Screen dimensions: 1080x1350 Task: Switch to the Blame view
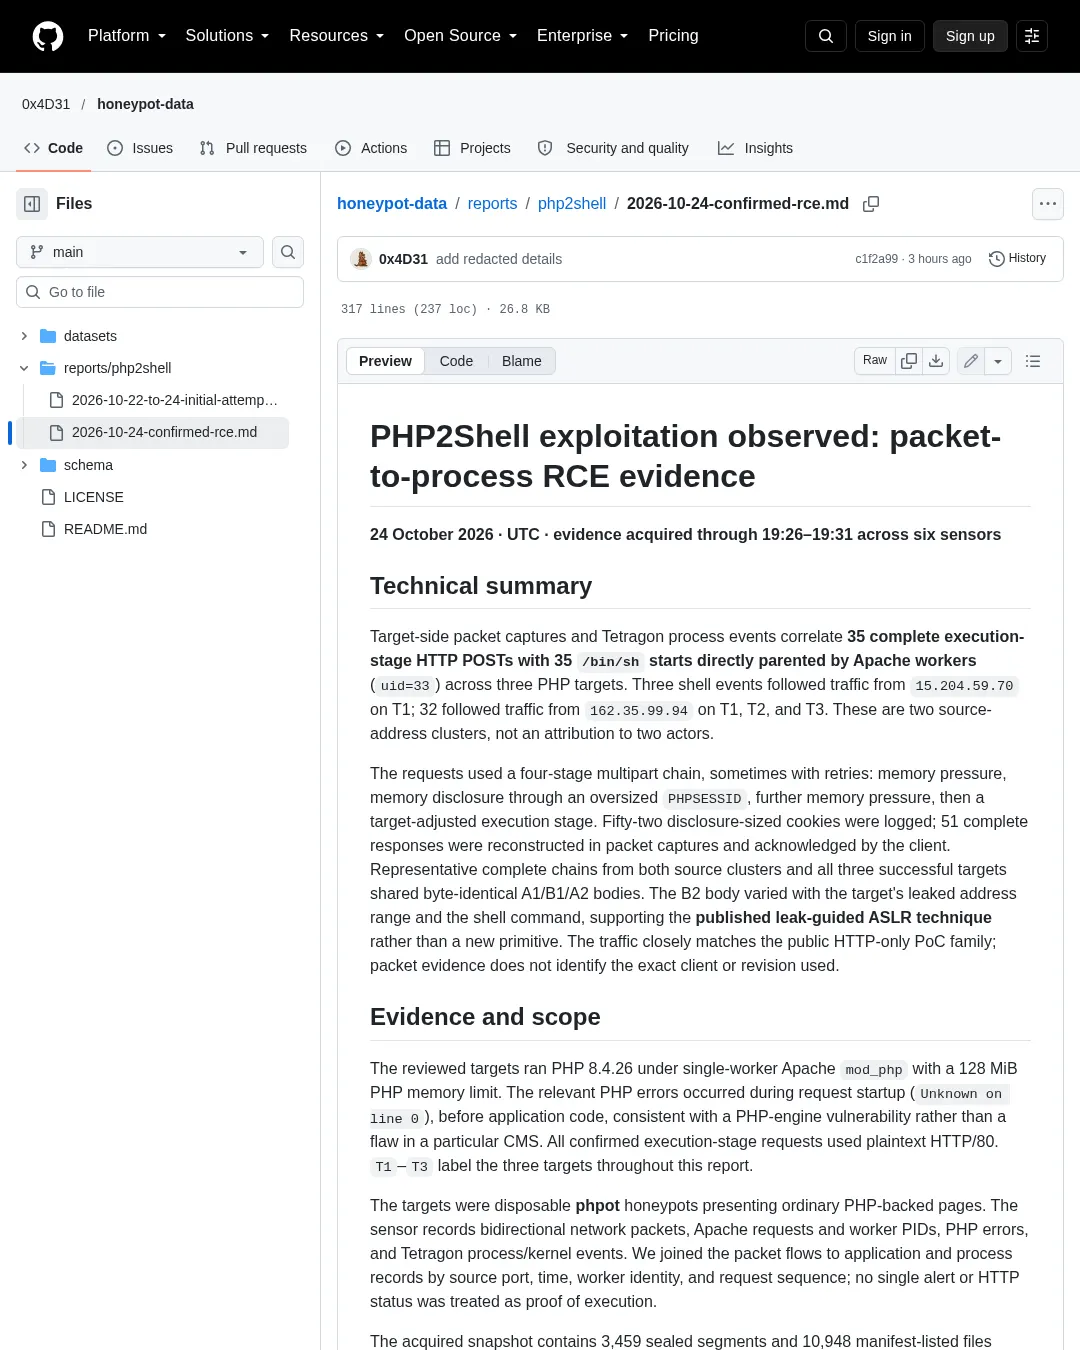522,361
